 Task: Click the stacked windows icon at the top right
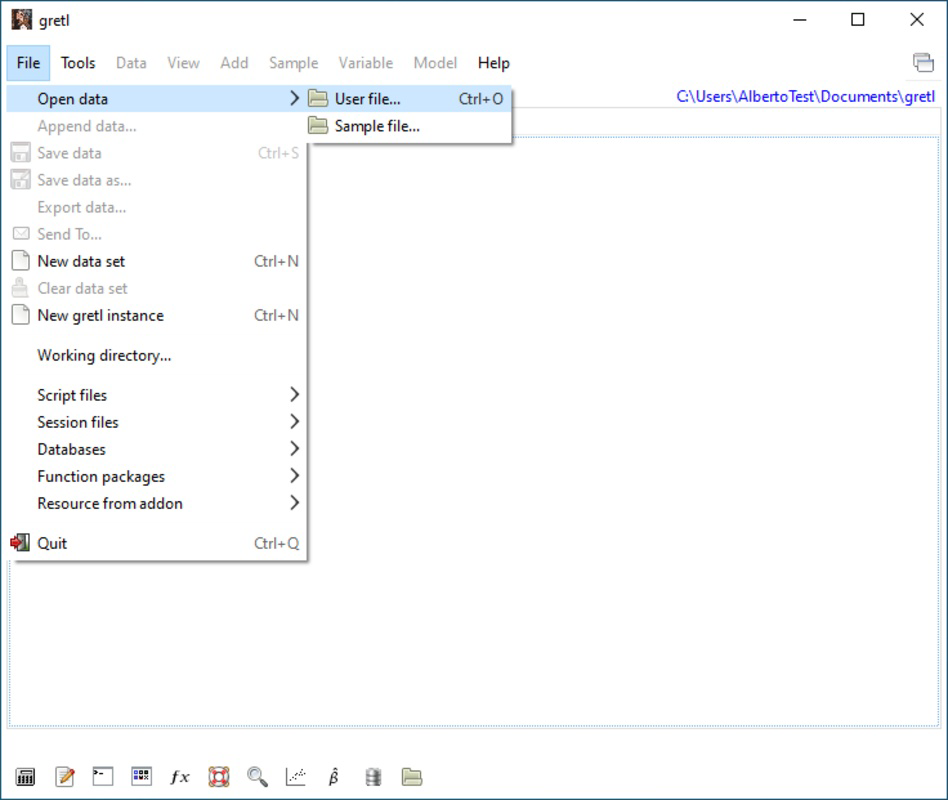(923, 62)
